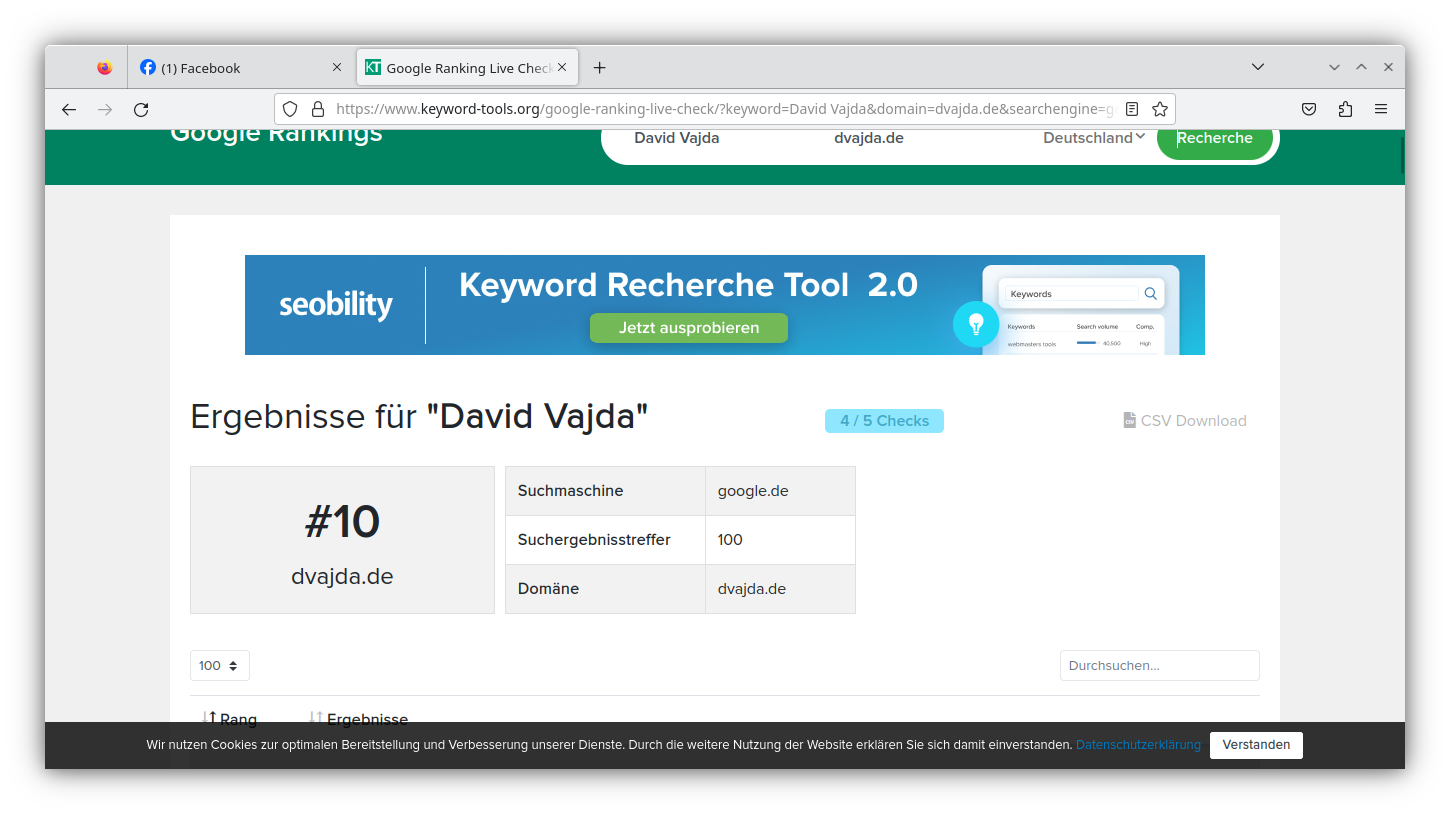This screenshot has height=814, width=1450.
Task: Open a new browser tab
Action: [x=599, y=68]
